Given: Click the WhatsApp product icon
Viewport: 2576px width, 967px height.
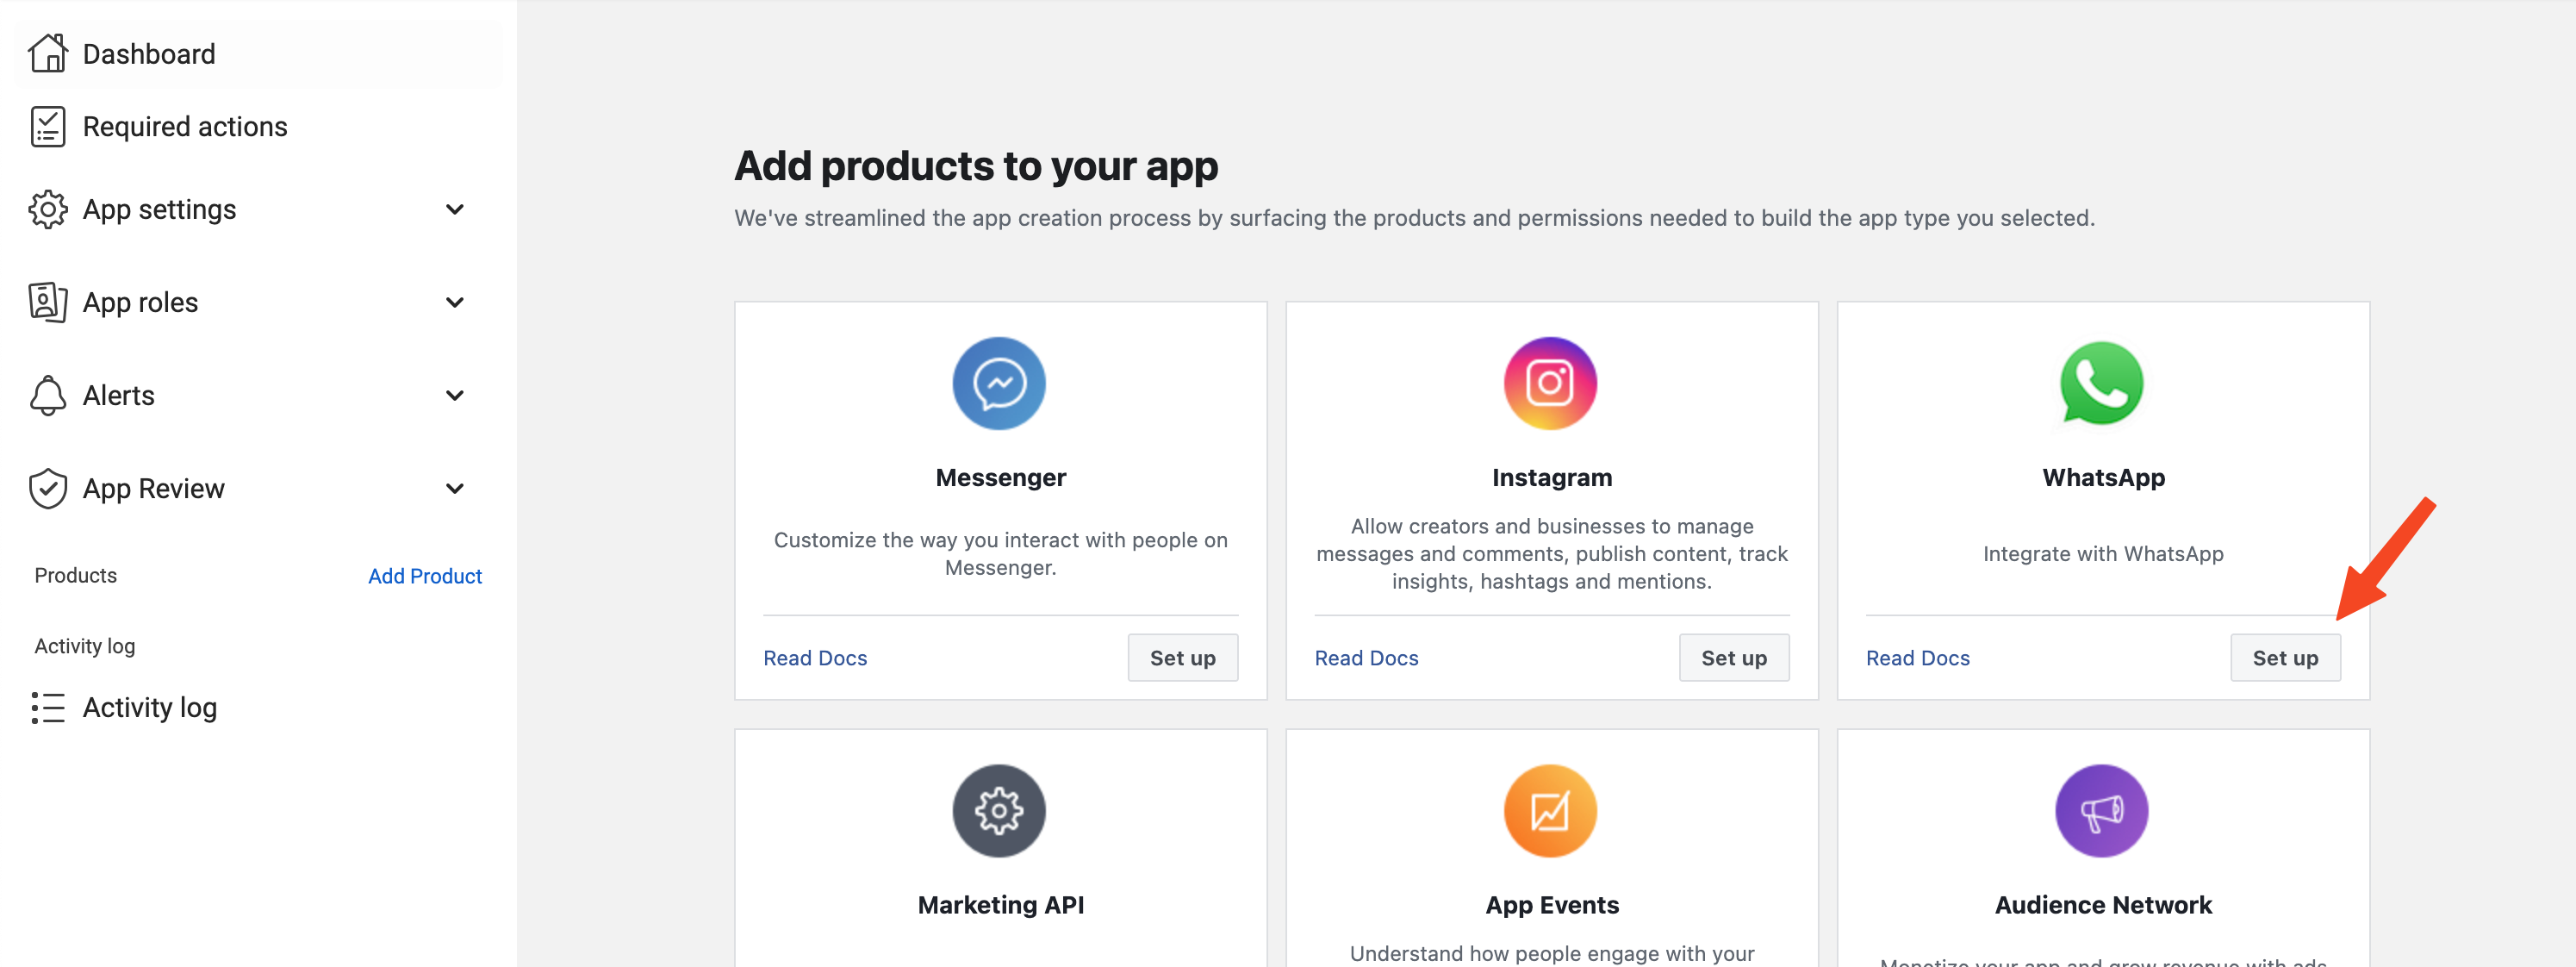Looking at the screenshot, I should pyautogui.click(x=2101, y=383).
